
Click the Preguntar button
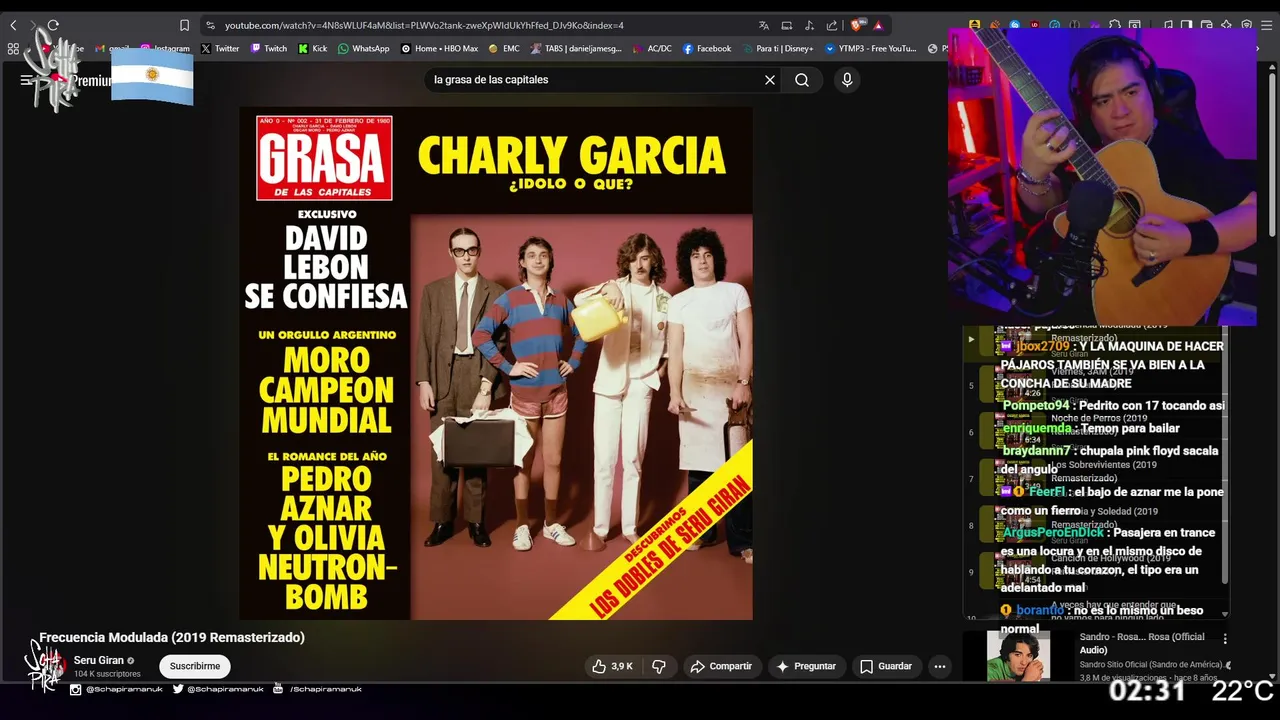806,666
